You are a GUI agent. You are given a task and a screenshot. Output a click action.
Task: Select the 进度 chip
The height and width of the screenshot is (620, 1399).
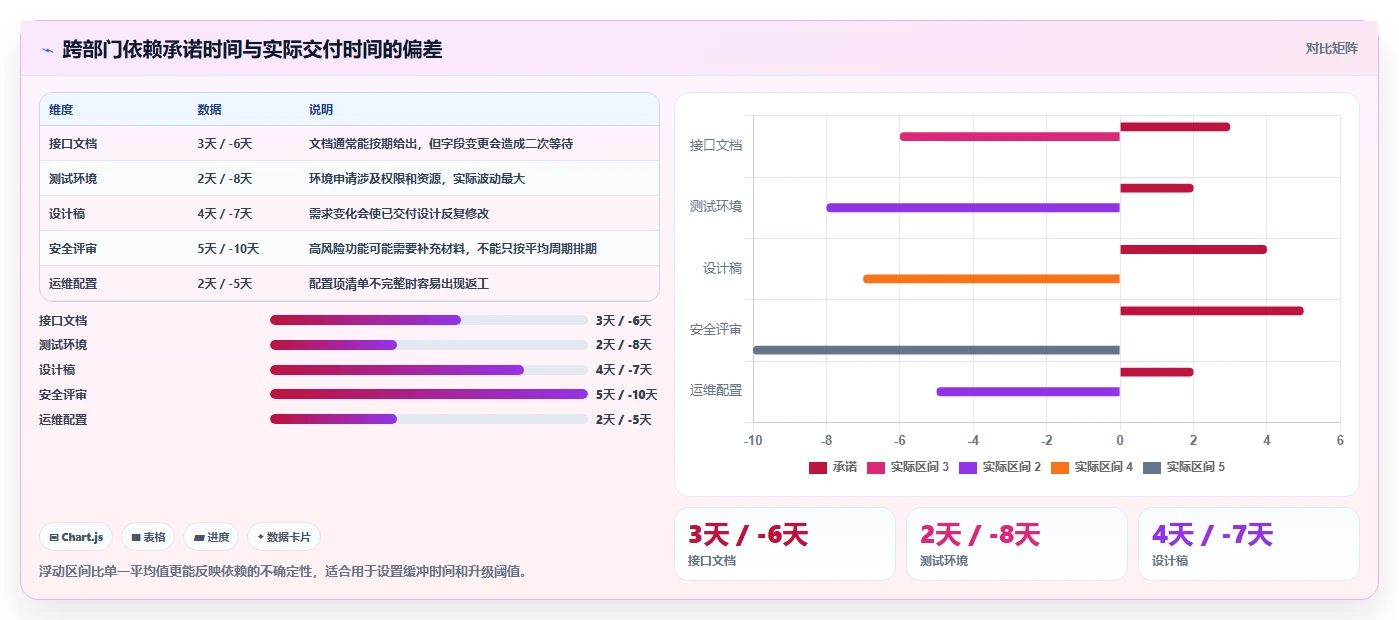click(x=211, y=537)
